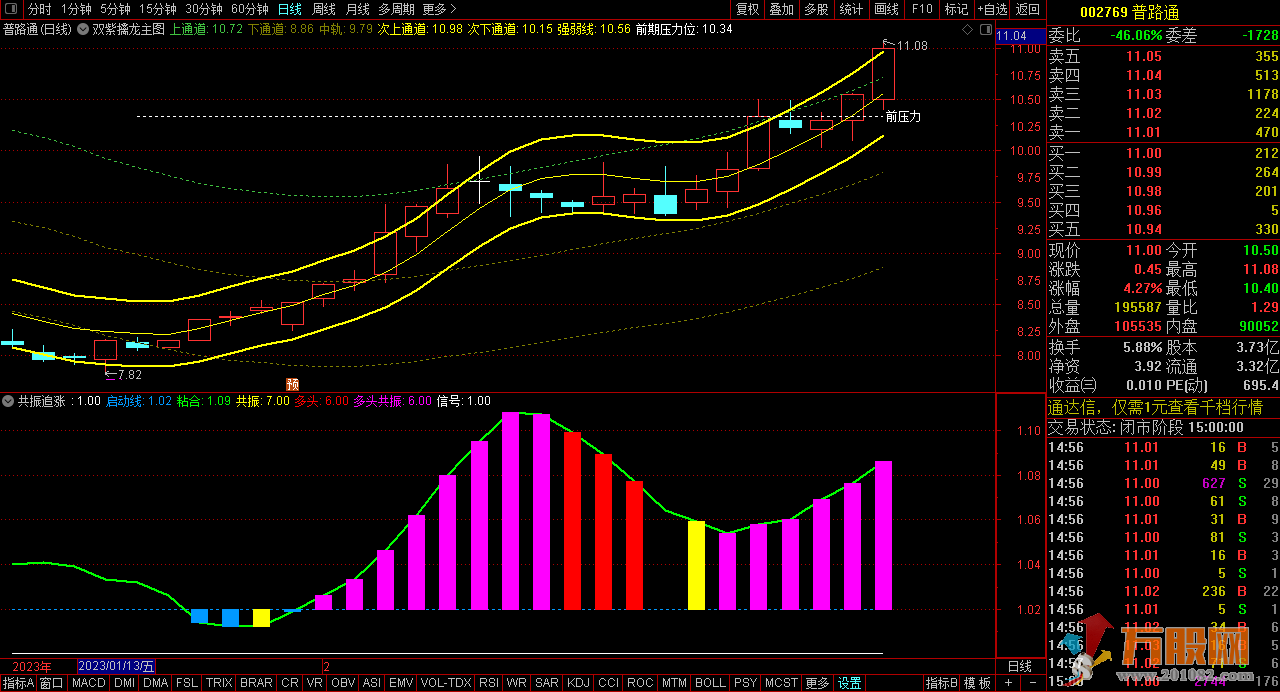Apply the ASI indicator
The image size is (1280, 692).
(x=372, y=683)
